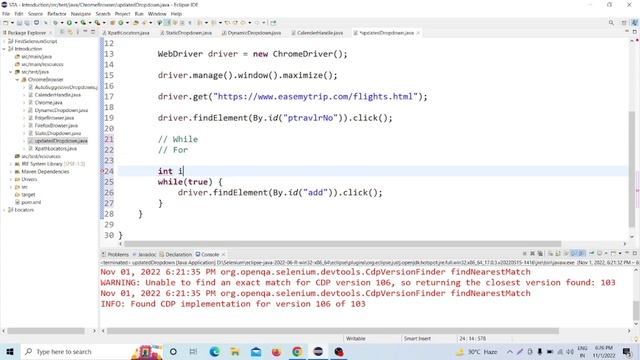Open the Source menu
The image size is (640, 360).
(35, 14)
